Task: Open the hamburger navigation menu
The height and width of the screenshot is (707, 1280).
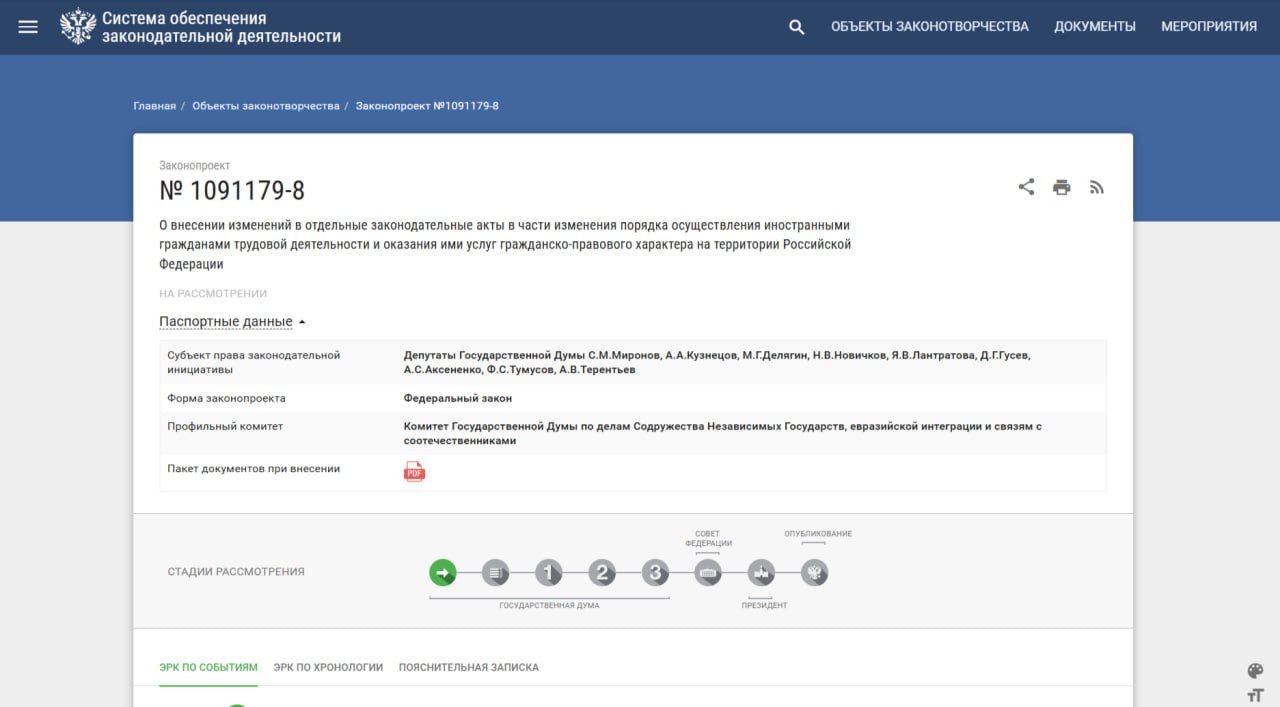Action: click(x=28, y=27)
